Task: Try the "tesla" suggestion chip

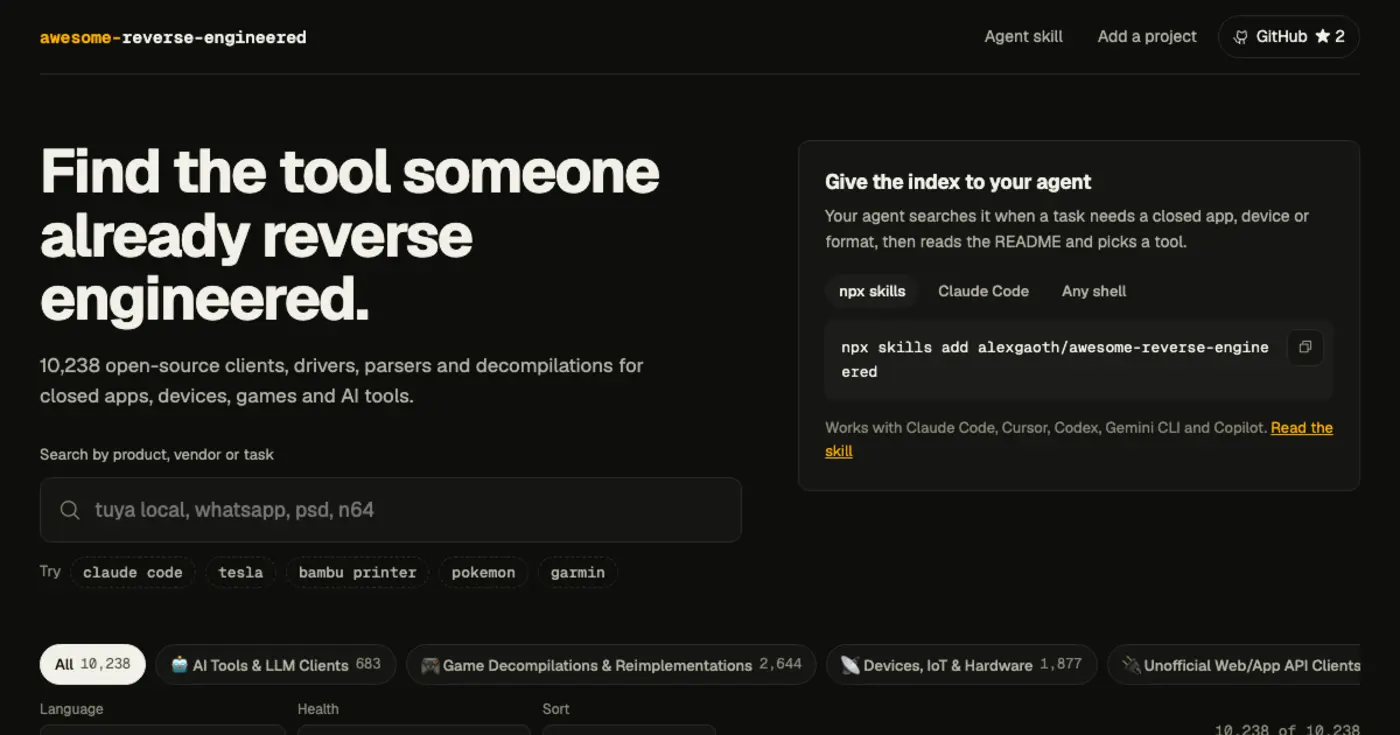Action: click(x=241, y=573)
